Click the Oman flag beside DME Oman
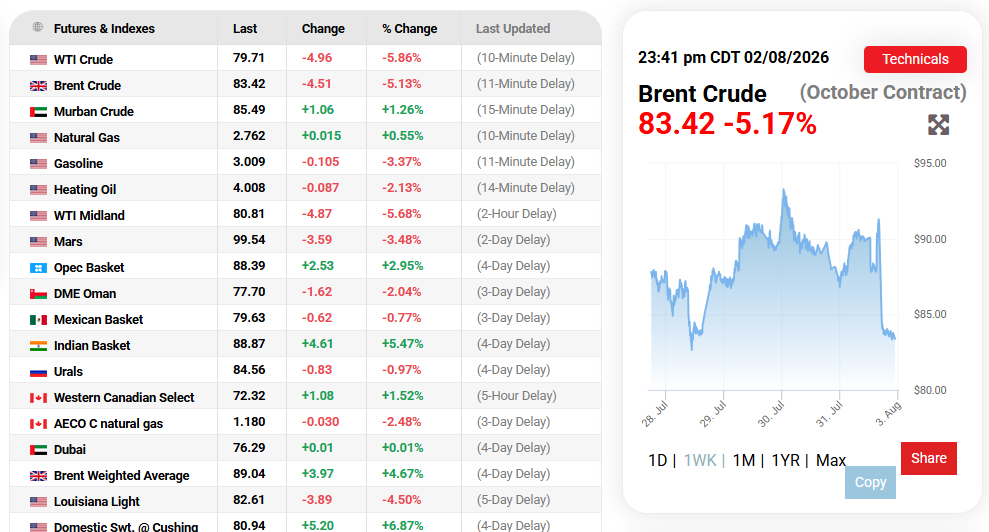The width and height of the screenshot is (989, 532). tap(38, 293)
